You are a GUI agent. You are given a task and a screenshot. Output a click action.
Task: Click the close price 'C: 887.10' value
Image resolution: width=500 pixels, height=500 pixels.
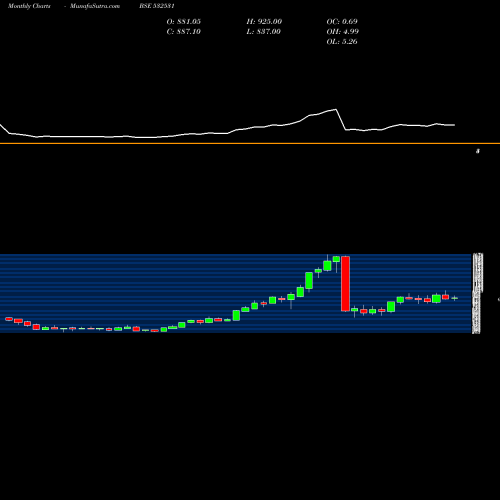[184, 32]
